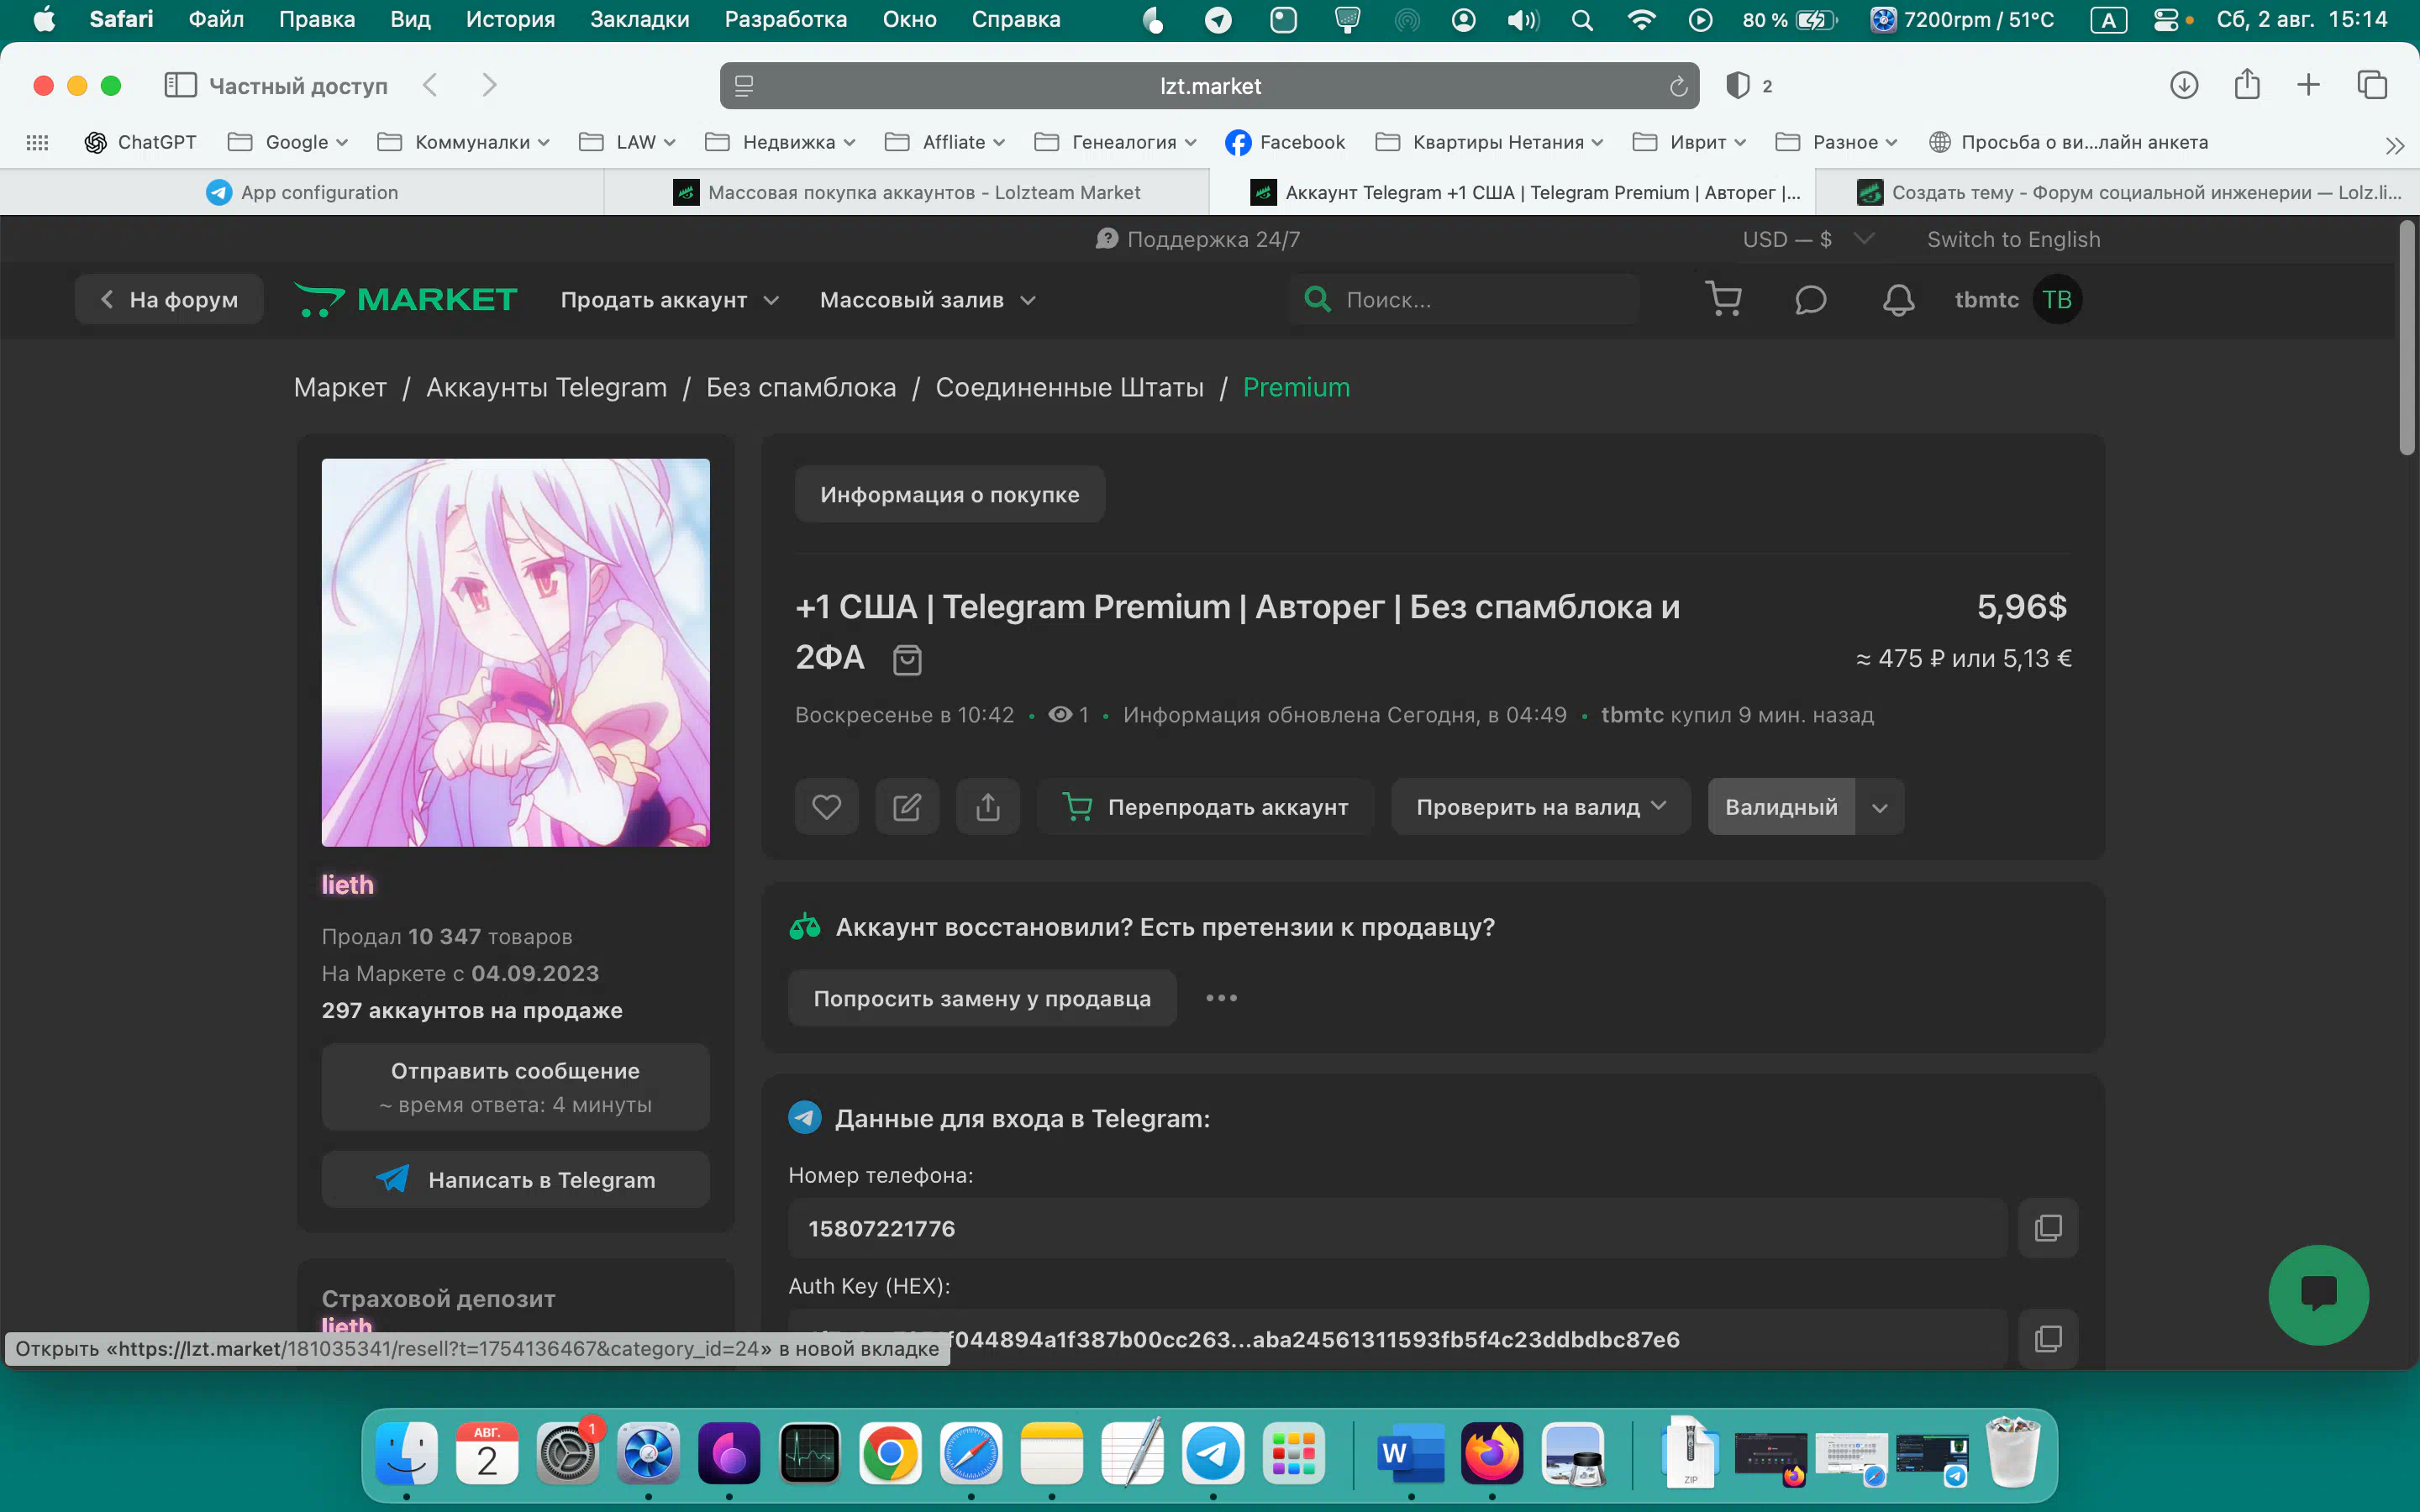
Task: Click Перепродать аккаунт button
Action: coord(1205,807)
